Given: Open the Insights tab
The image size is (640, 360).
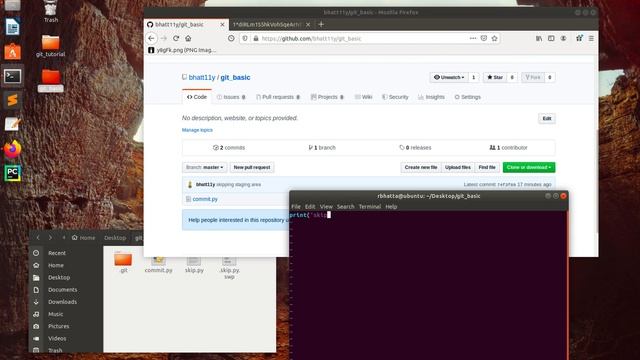Looking at the screenshot, I should [x=431, y=97].
